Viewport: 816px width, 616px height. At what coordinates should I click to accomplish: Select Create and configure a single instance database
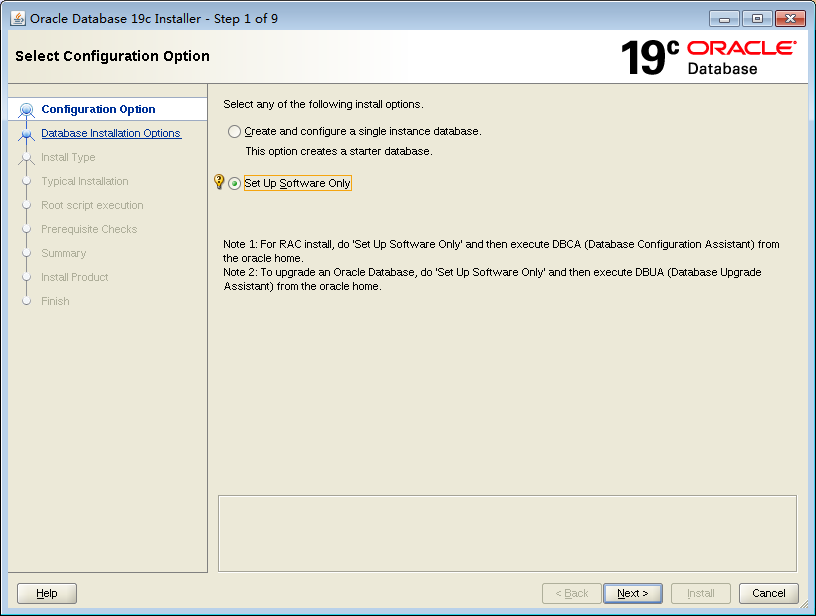click(233, 131)
